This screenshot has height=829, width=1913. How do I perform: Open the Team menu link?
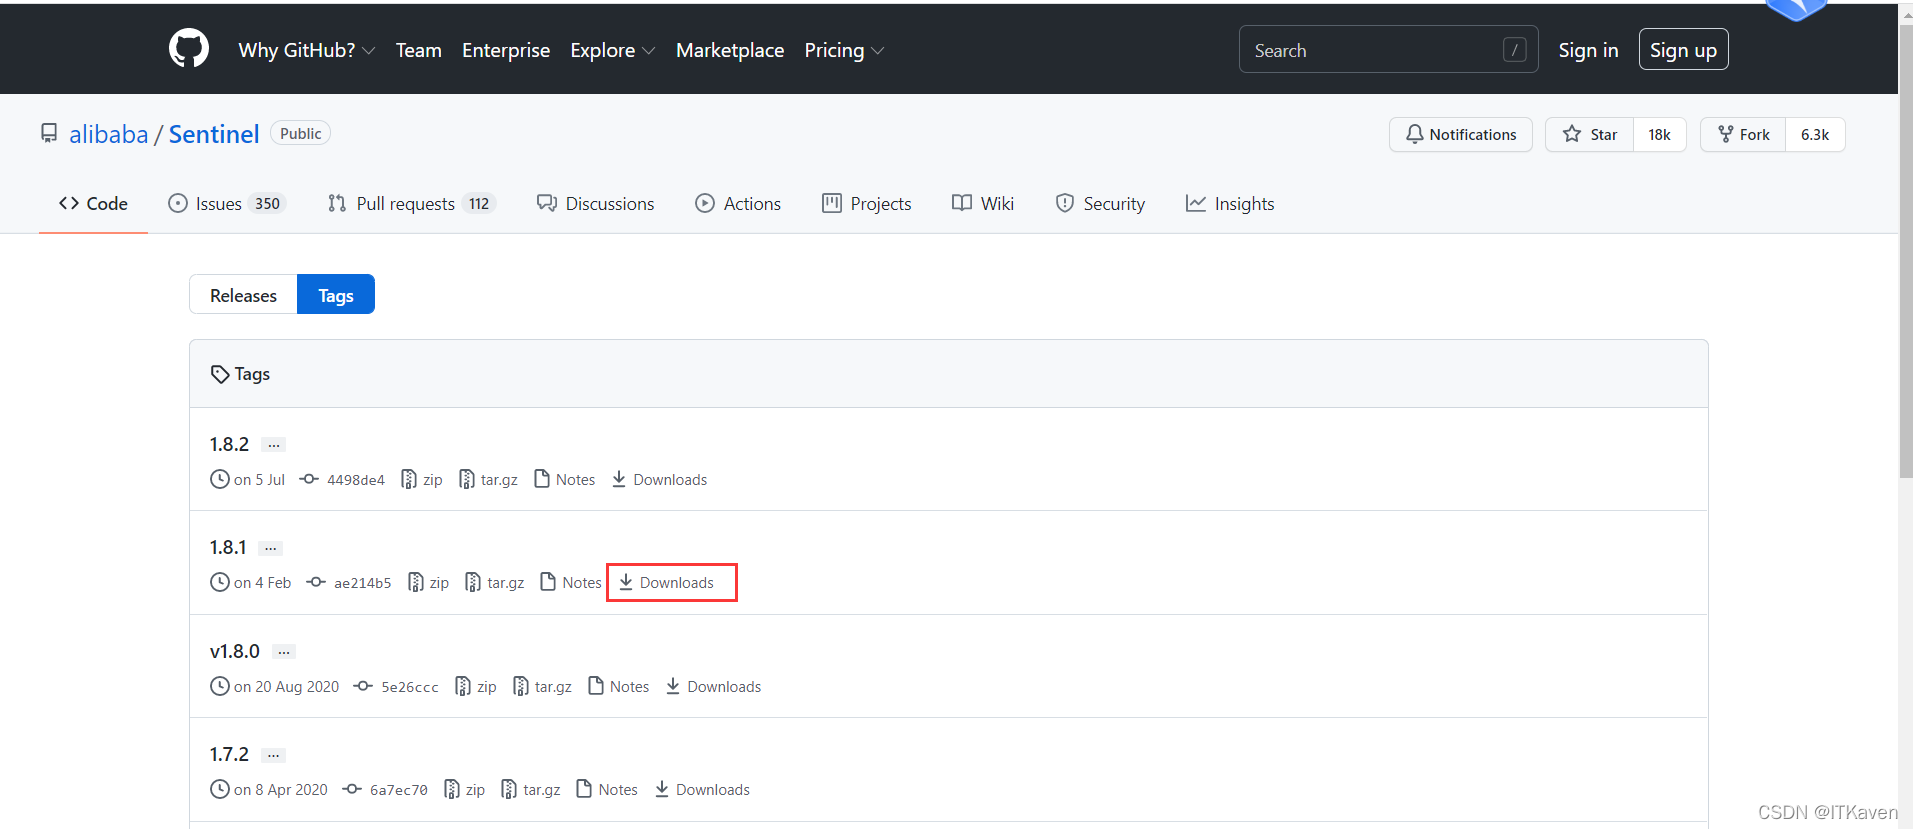pos(418,50)
